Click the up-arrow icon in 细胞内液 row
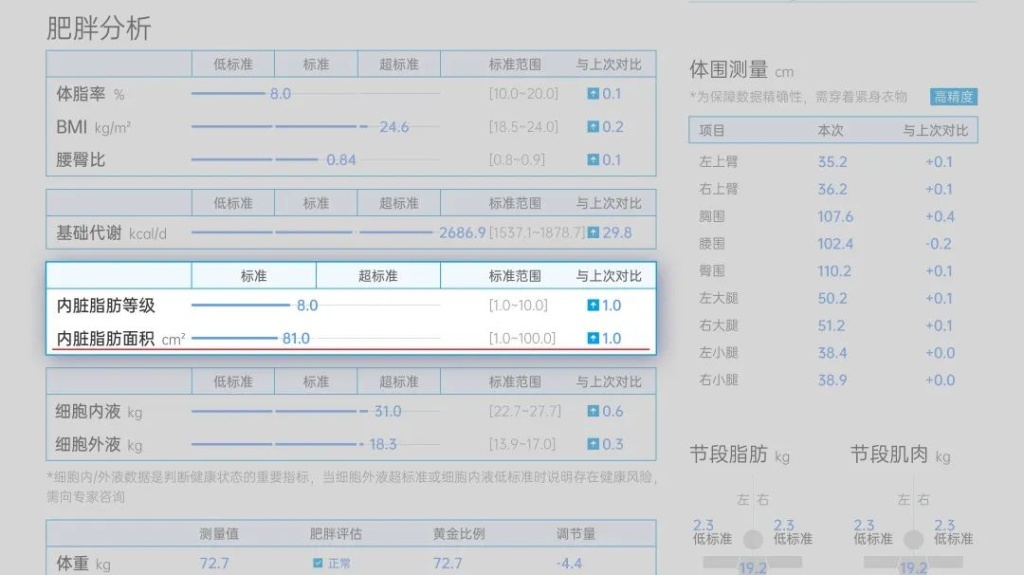 [593, 412]
